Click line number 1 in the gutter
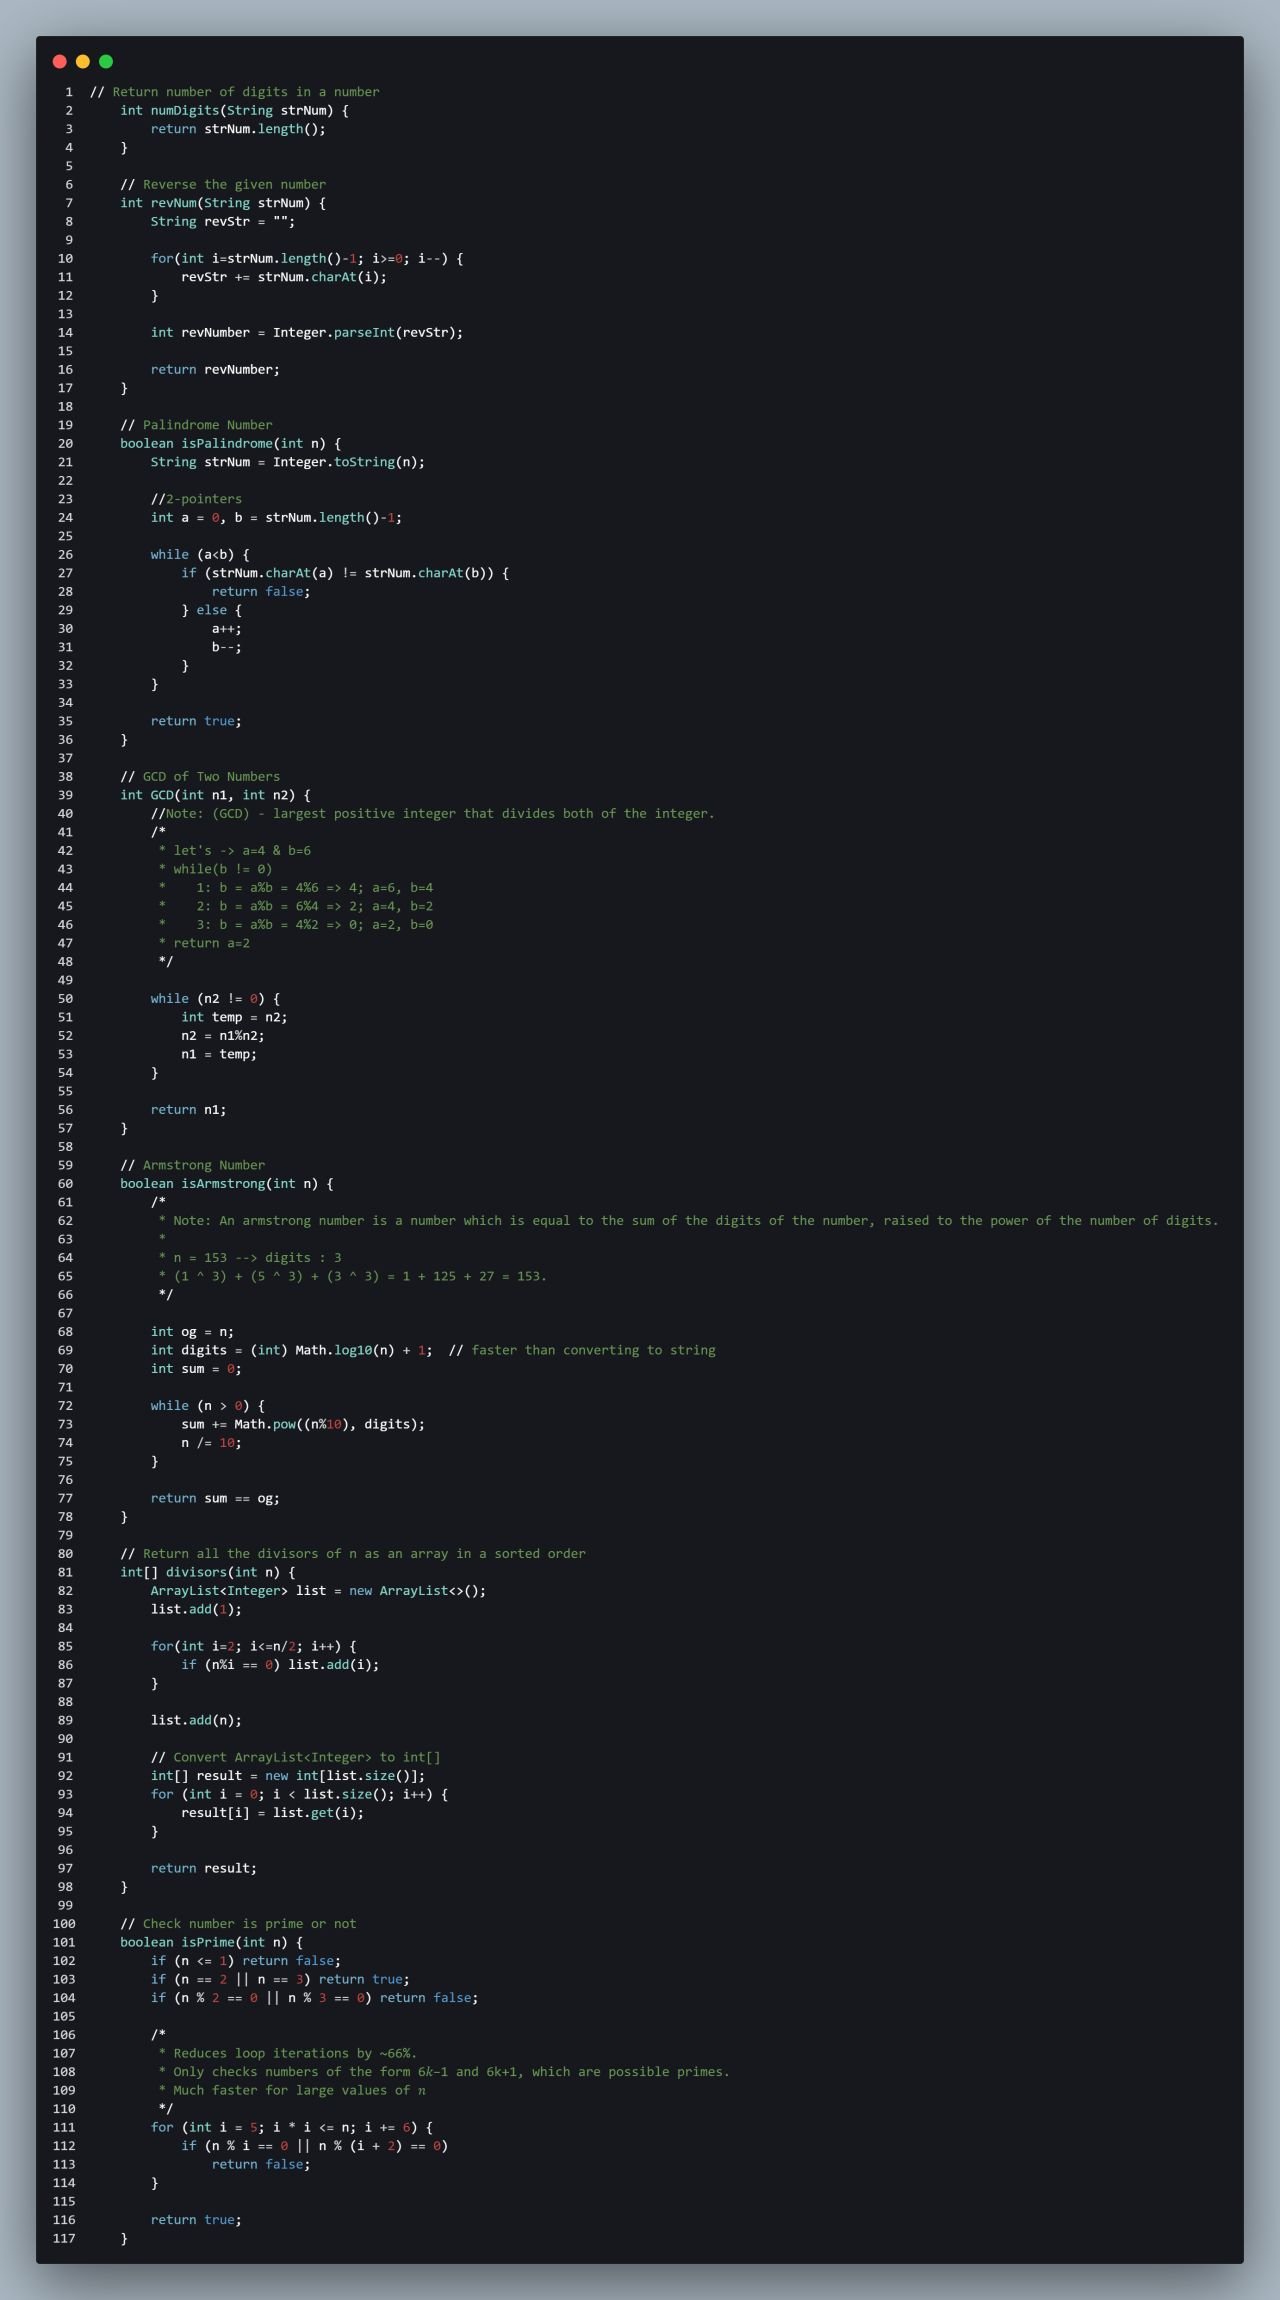1280x2300 pixels. (x=69, y=92)
